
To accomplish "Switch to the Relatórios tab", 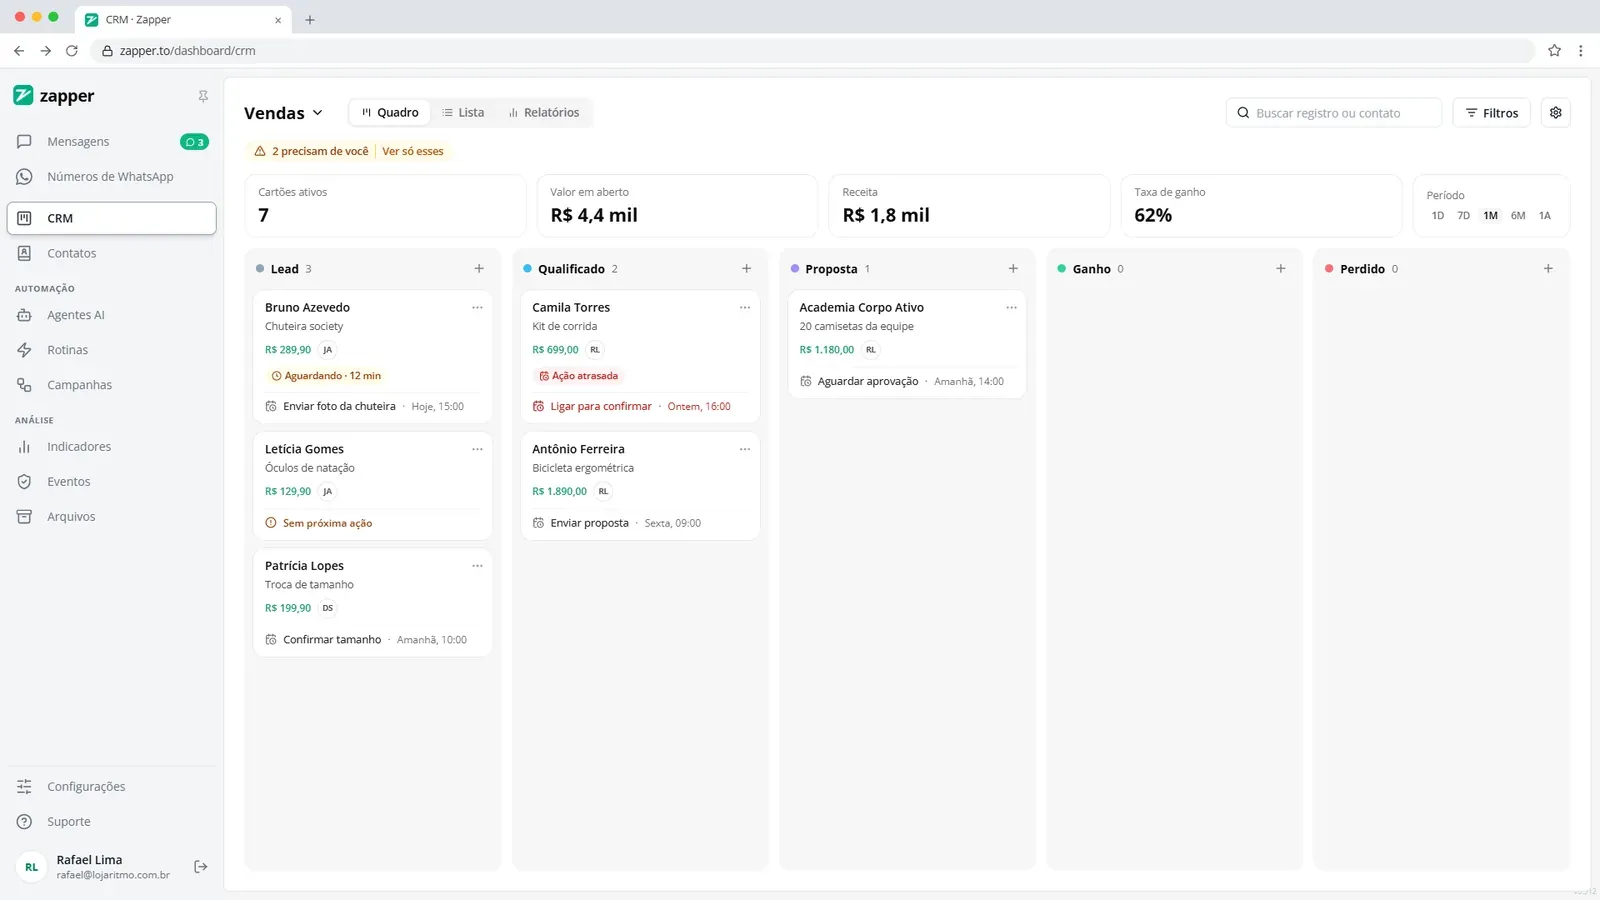I will 543,113.
